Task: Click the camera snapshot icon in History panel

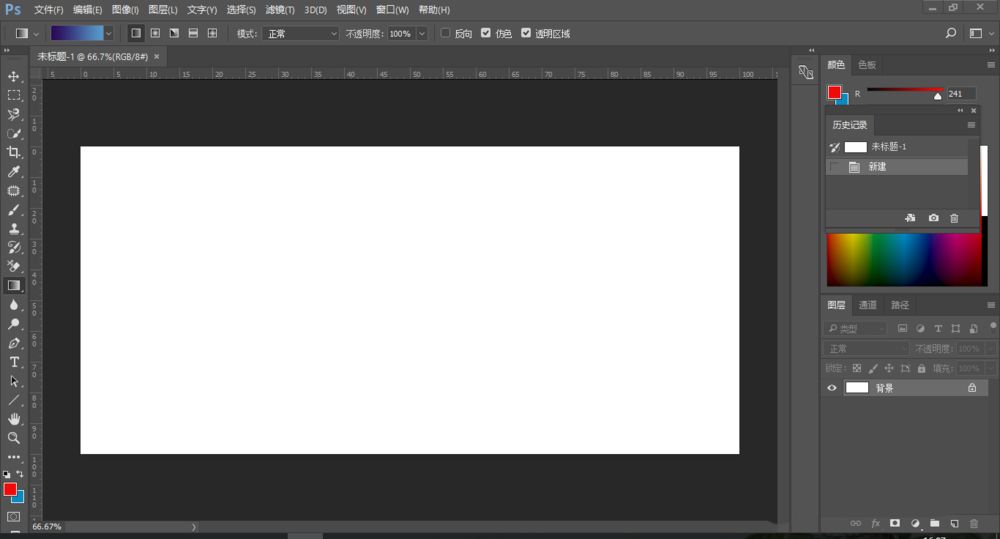Action: tap(933, 218)
